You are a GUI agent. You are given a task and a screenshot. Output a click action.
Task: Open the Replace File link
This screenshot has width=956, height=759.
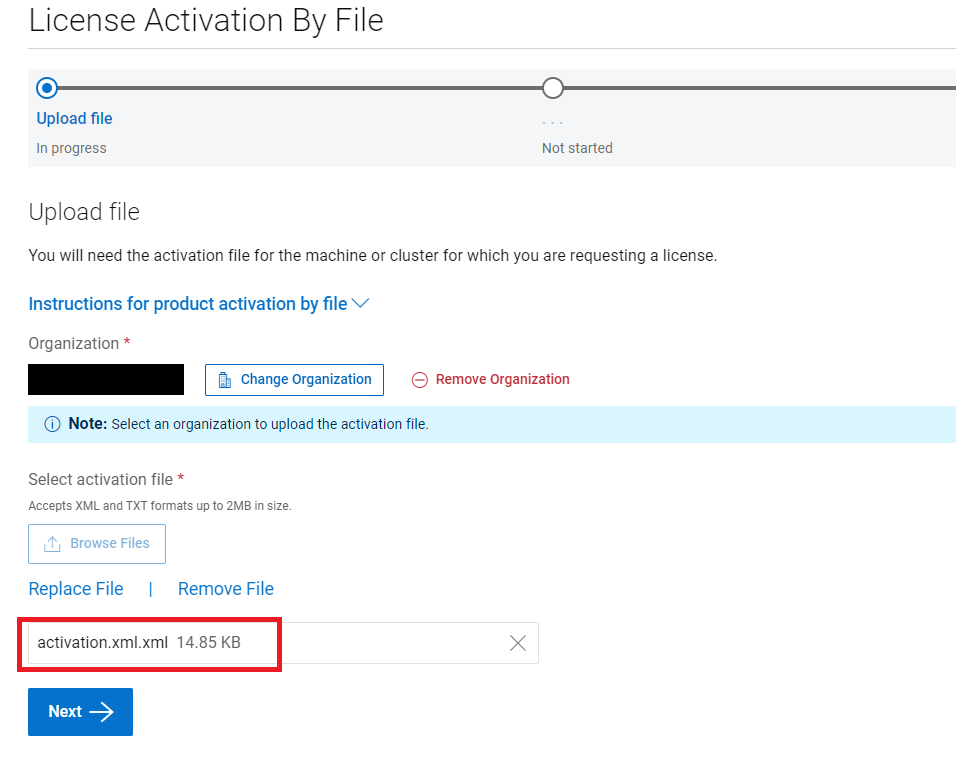[75, 589]
